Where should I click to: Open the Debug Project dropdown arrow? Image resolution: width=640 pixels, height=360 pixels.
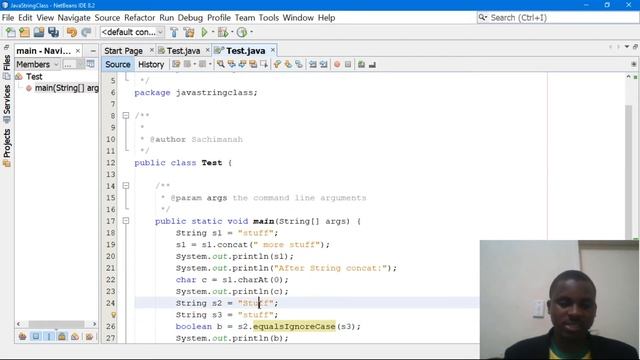[232, 32]
